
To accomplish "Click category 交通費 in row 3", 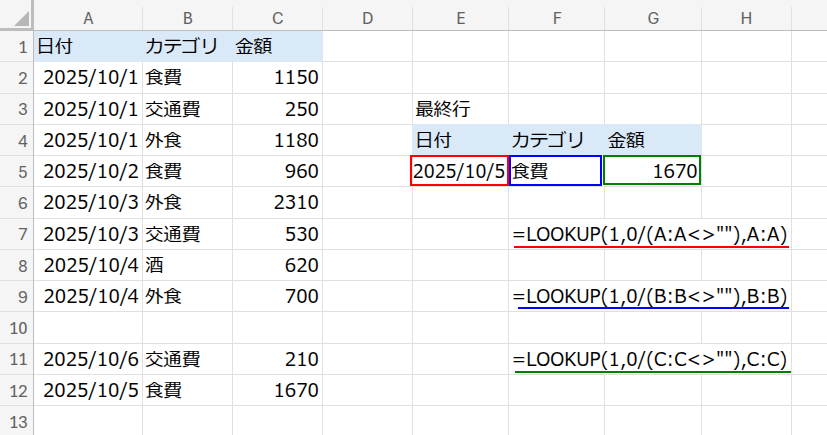I will pos(187,109).
